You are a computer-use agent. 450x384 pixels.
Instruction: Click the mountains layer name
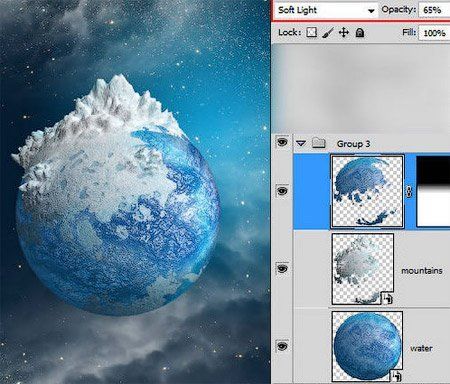point(422,271)
